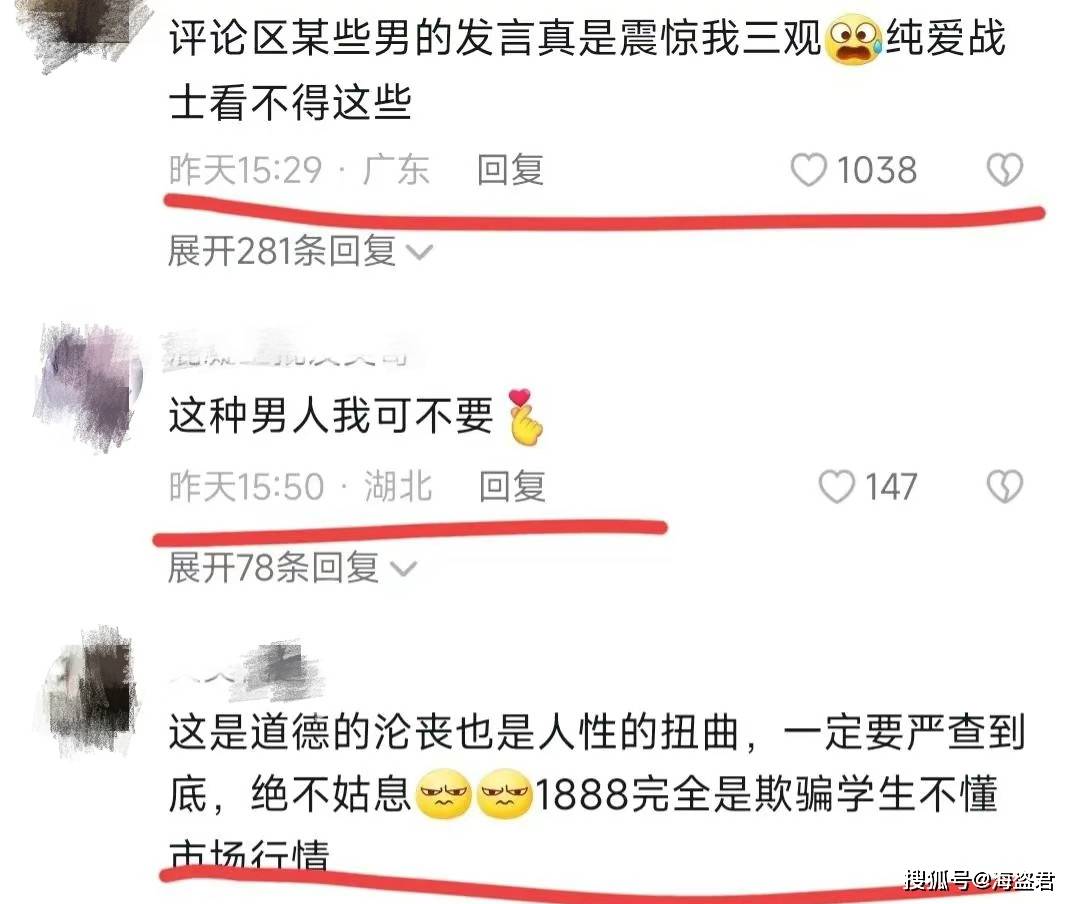The width and height of the screenshot is (1080, 904).
Task: Tap broken heart on the Hubei comment
Action: click(1005, 486)
